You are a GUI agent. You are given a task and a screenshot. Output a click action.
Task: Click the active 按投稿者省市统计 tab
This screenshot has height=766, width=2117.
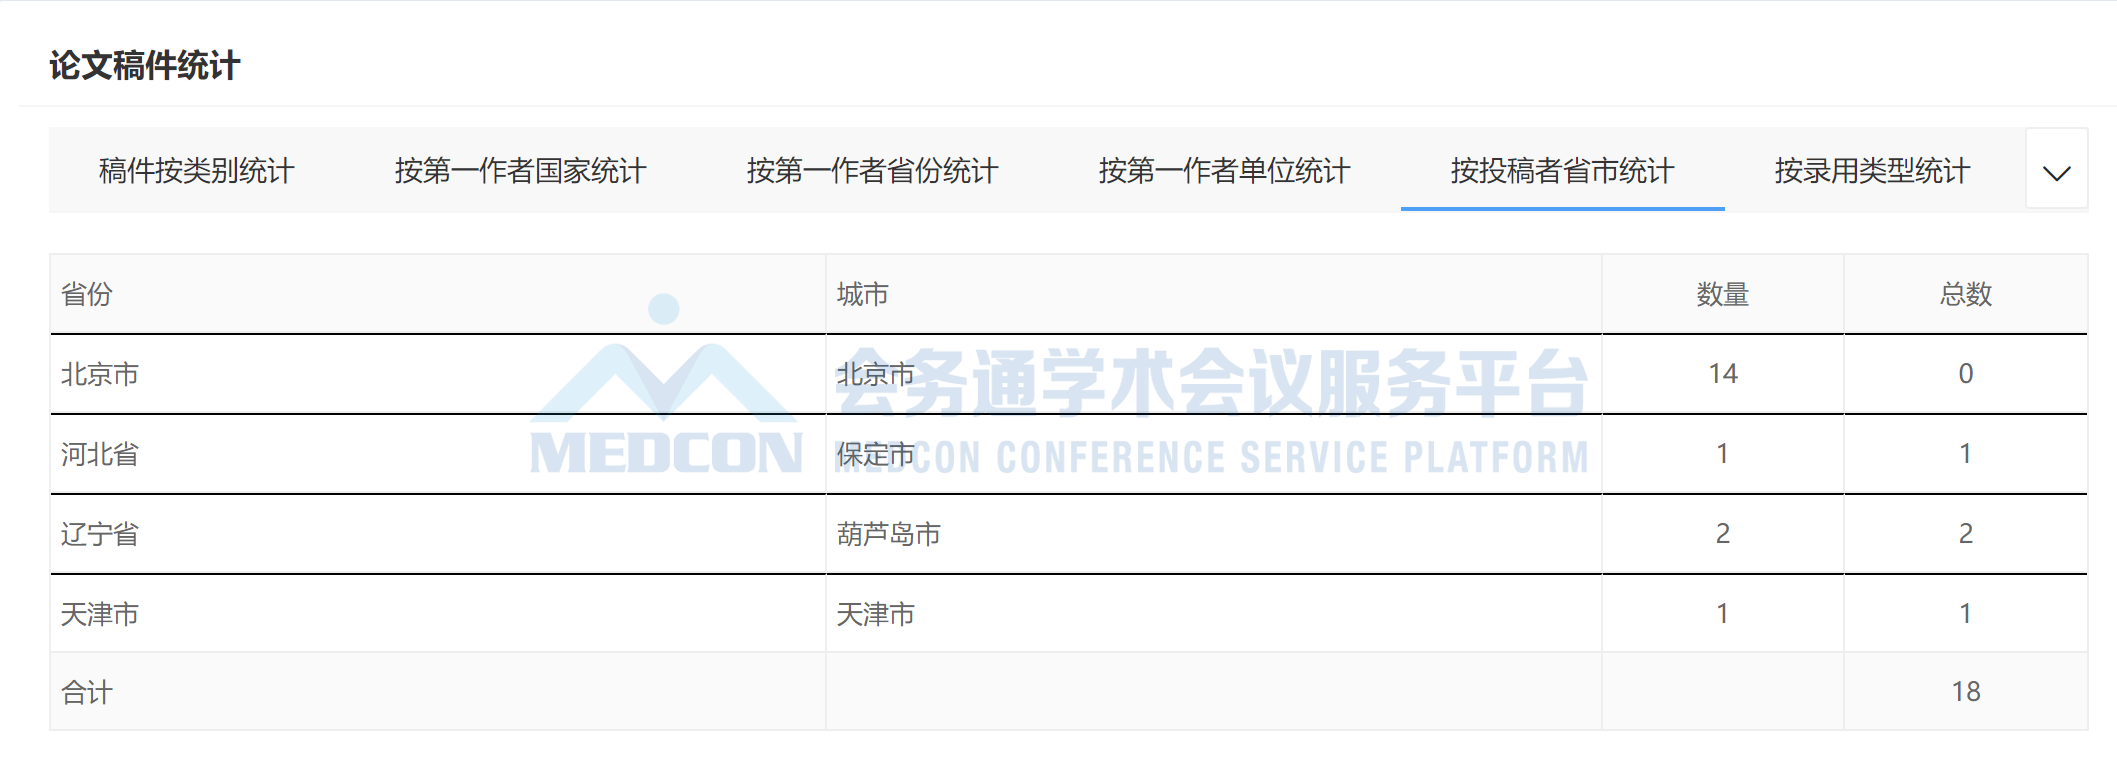pyautogui.click(x=1562, y=171)
